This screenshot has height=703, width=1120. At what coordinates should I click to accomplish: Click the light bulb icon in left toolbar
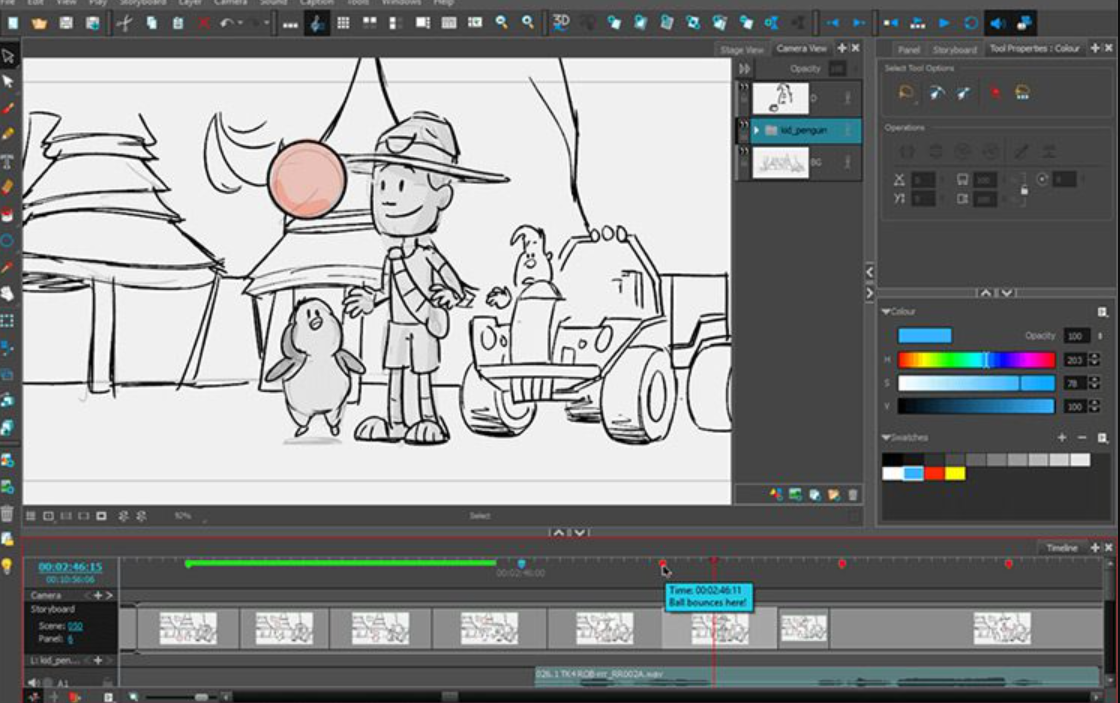pyautogui.click(x=8, y=566)
